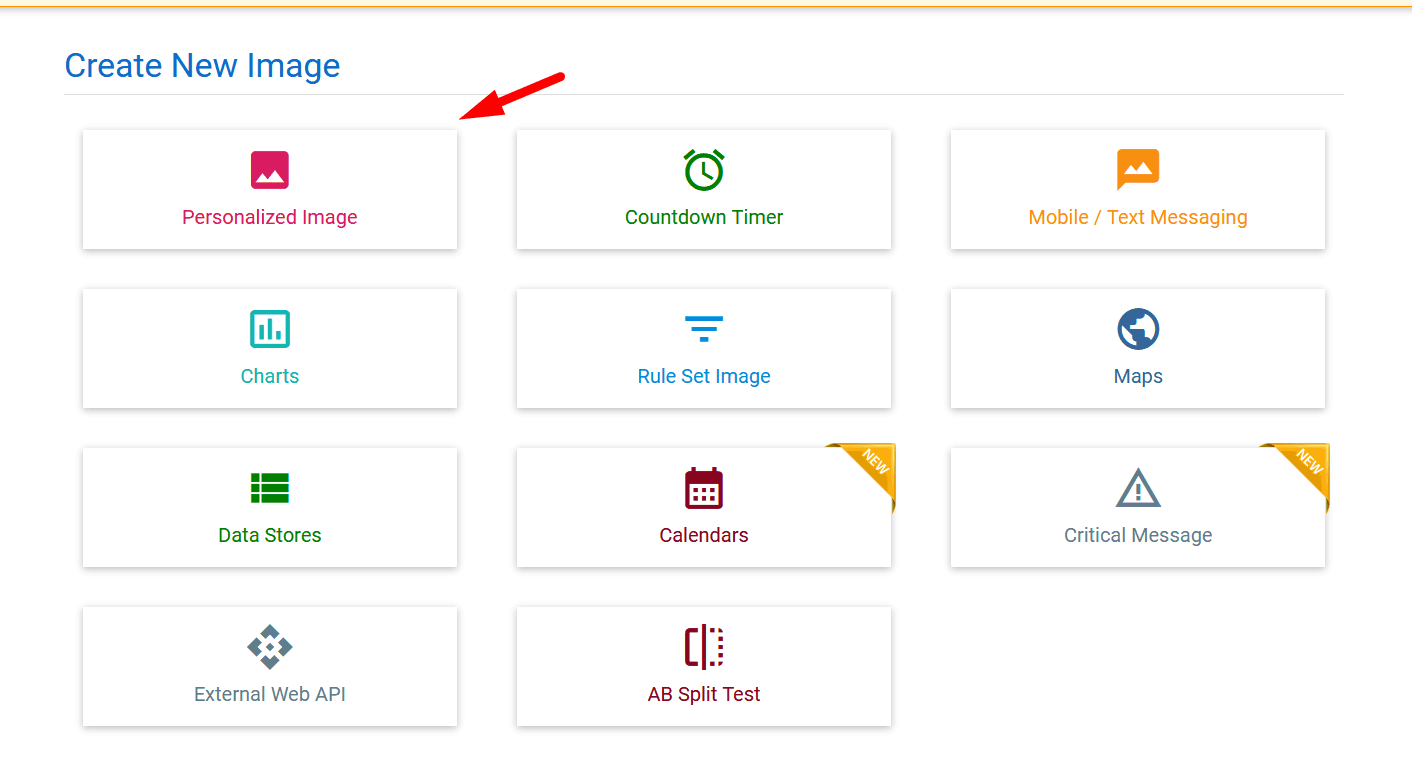Click the NEW ribbon on Critical Message card
Viewport: 1412px width, 768px height.
tap(1306, 465)
